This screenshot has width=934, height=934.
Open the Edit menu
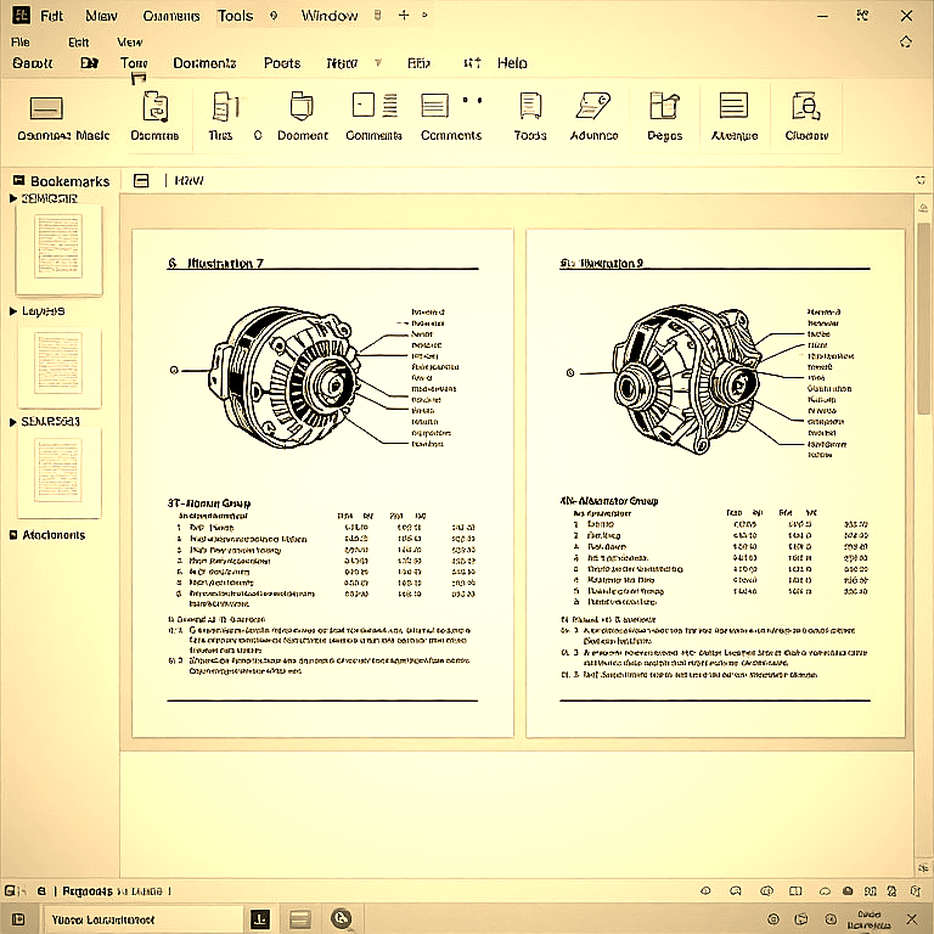(x=78, y=42)
